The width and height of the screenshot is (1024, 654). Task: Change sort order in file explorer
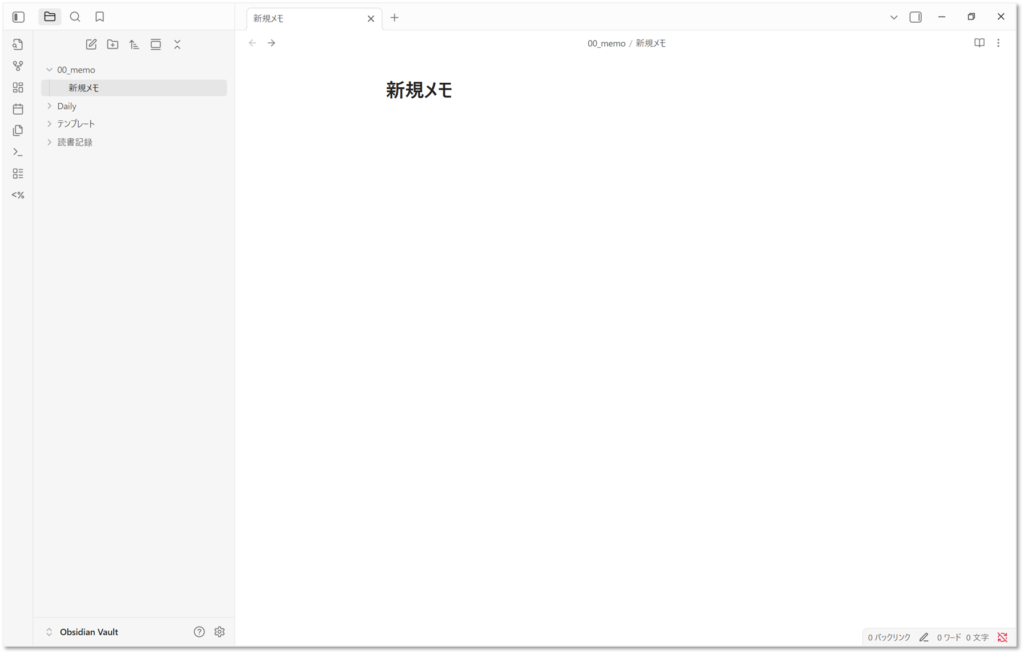134,44
